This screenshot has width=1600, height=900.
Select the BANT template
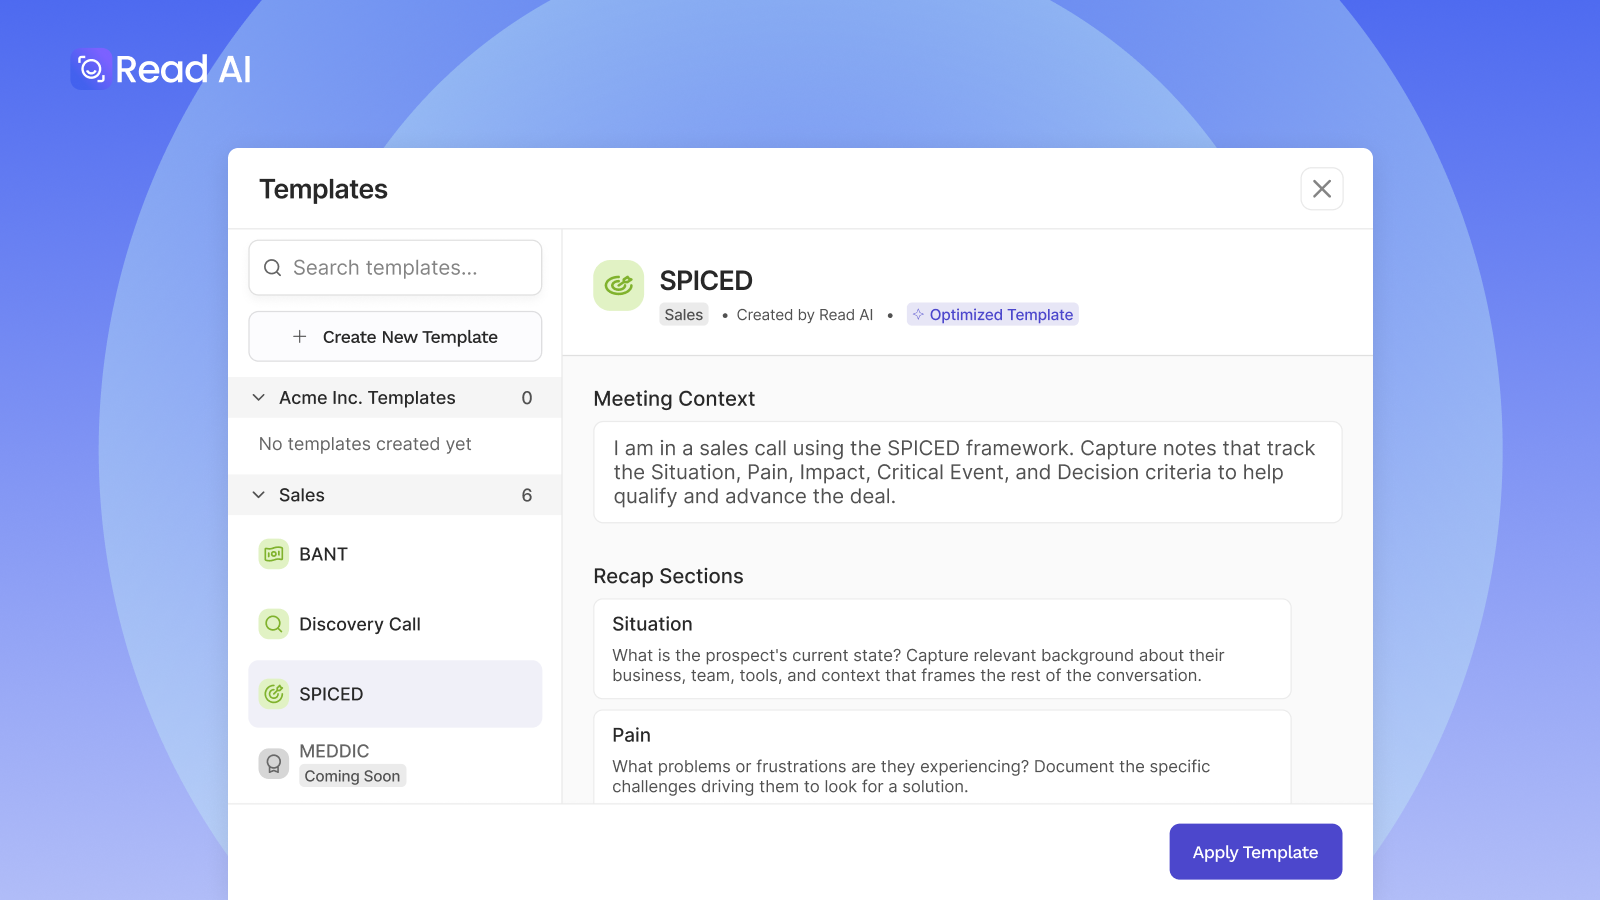395,554
